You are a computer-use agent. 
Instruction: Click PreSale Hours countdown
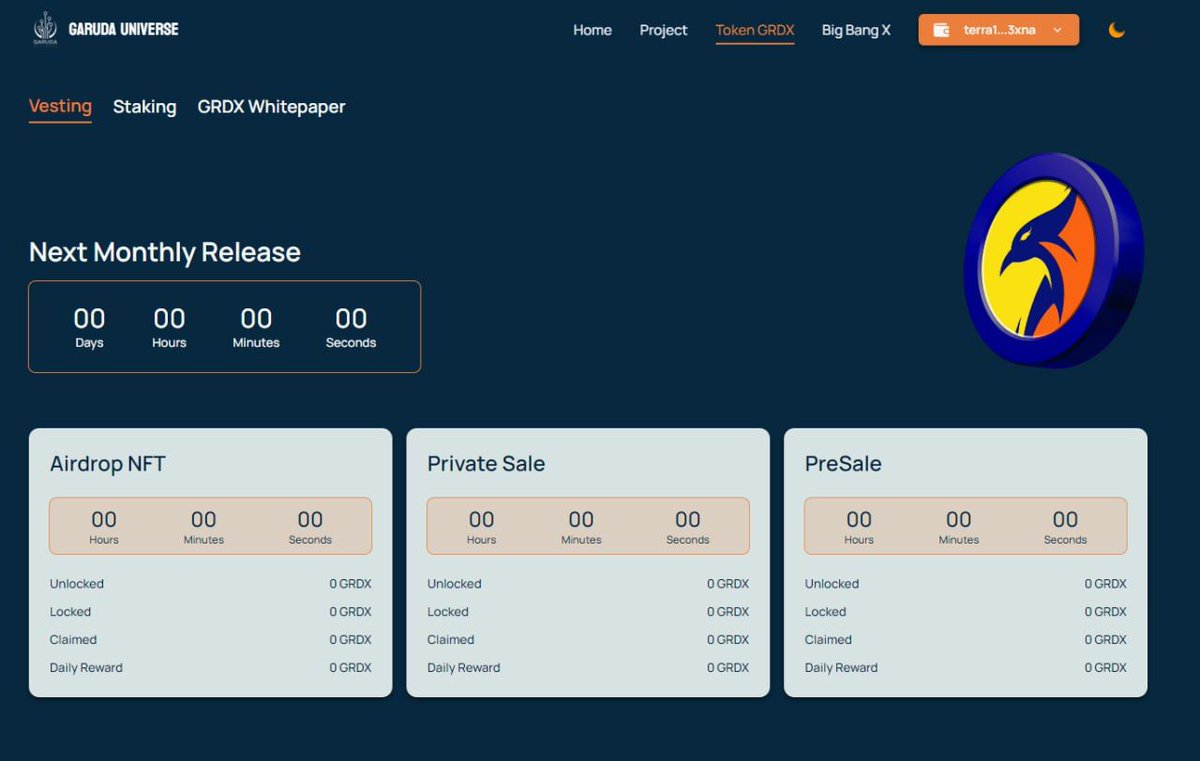tap(859, 519)
